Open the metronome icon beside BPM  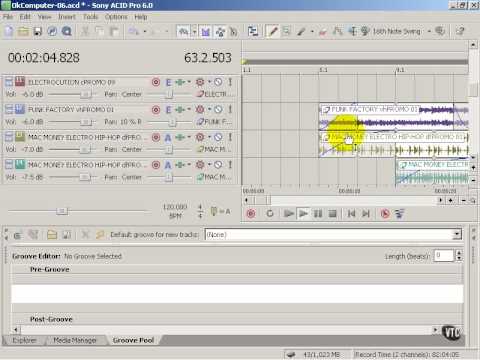(214, 211)
